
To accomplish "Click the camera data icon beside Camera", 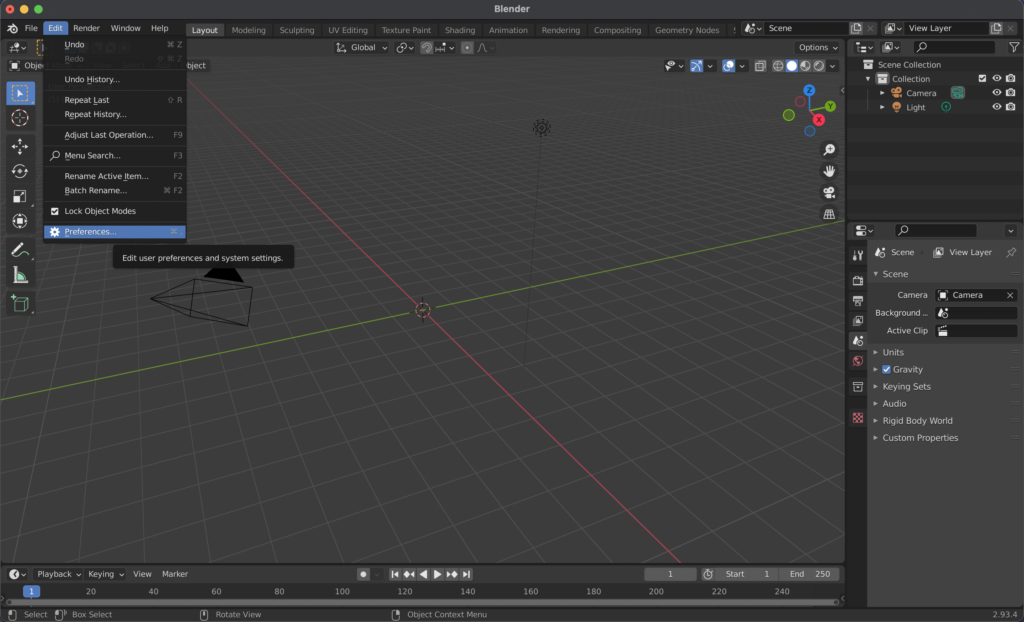I will pos(957,93).
